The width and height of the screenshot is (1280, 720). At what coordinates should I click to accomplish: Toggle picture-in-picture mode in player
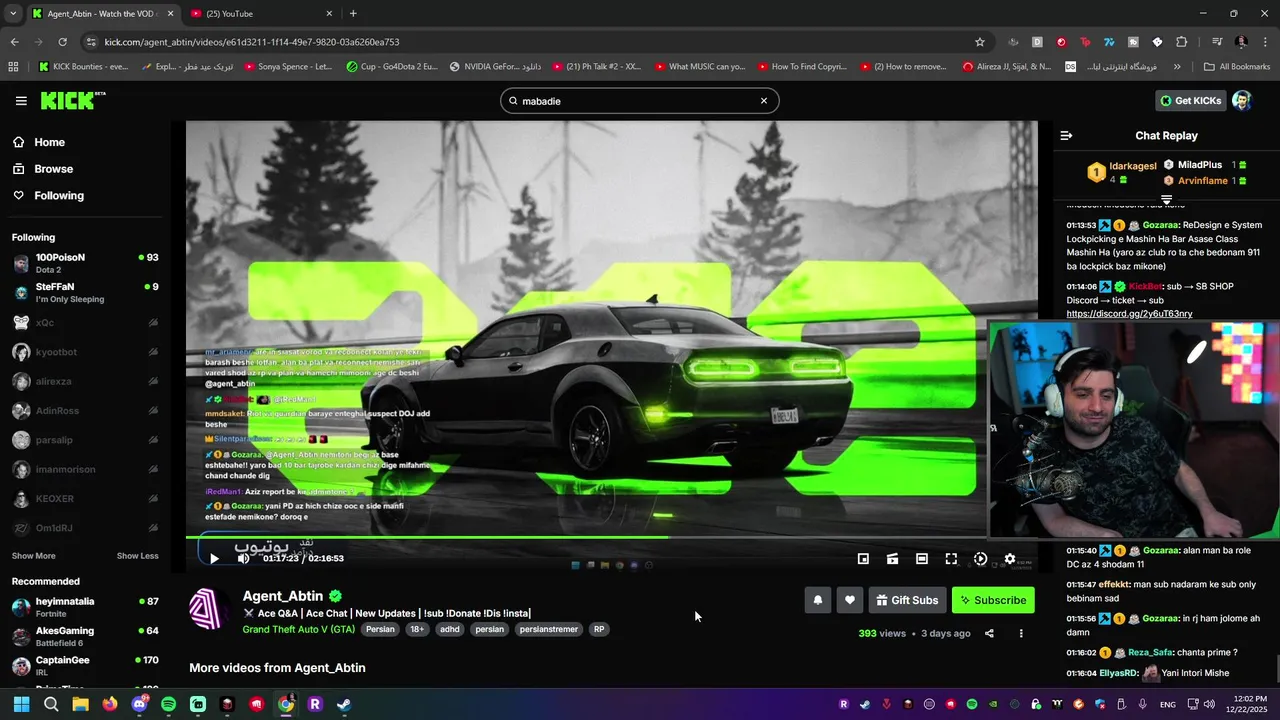[863, 559]
